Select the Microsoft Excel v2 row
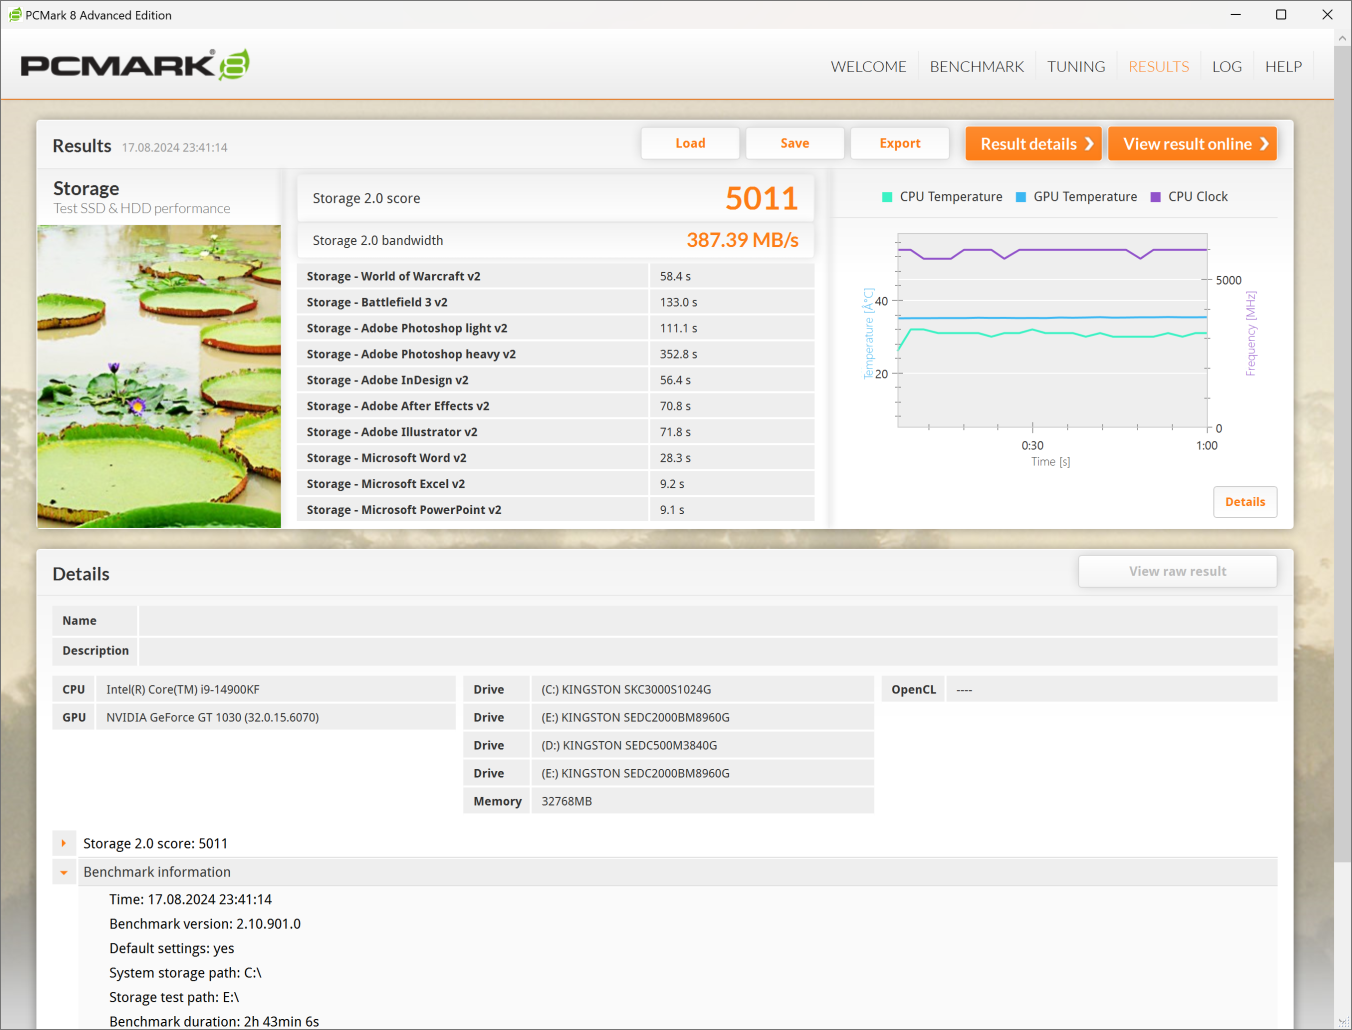The width and height of the screenshot is (1352, 1030). coord(555,484)
